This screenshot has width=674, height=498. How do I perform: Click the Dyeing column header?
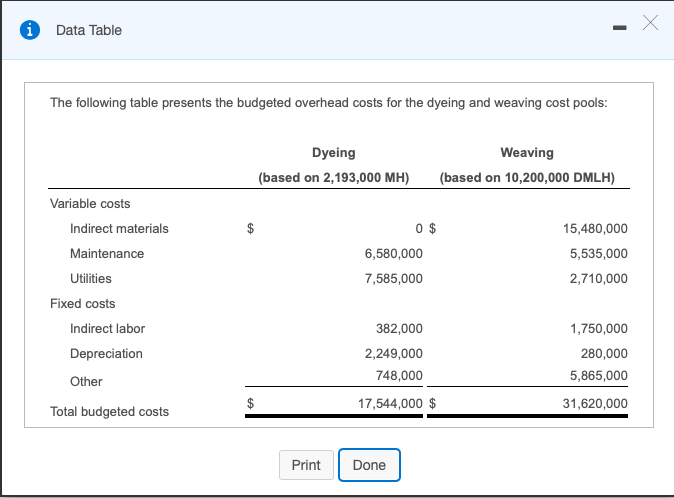coord(334,153)
